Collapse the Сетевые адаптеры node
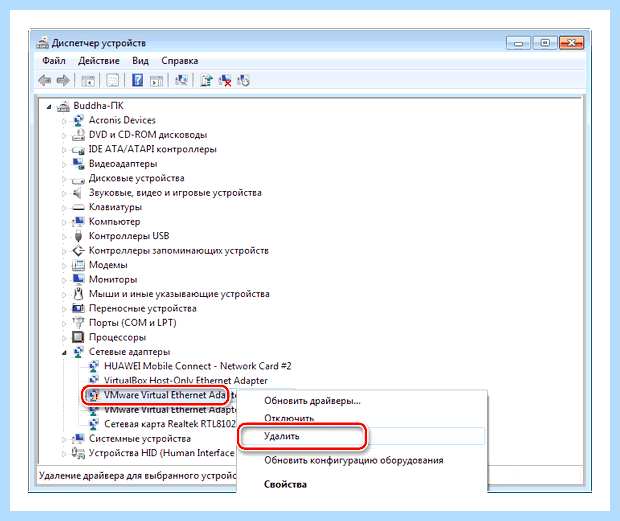The width and height of the screenshot is (620, 521). [64, 353]
